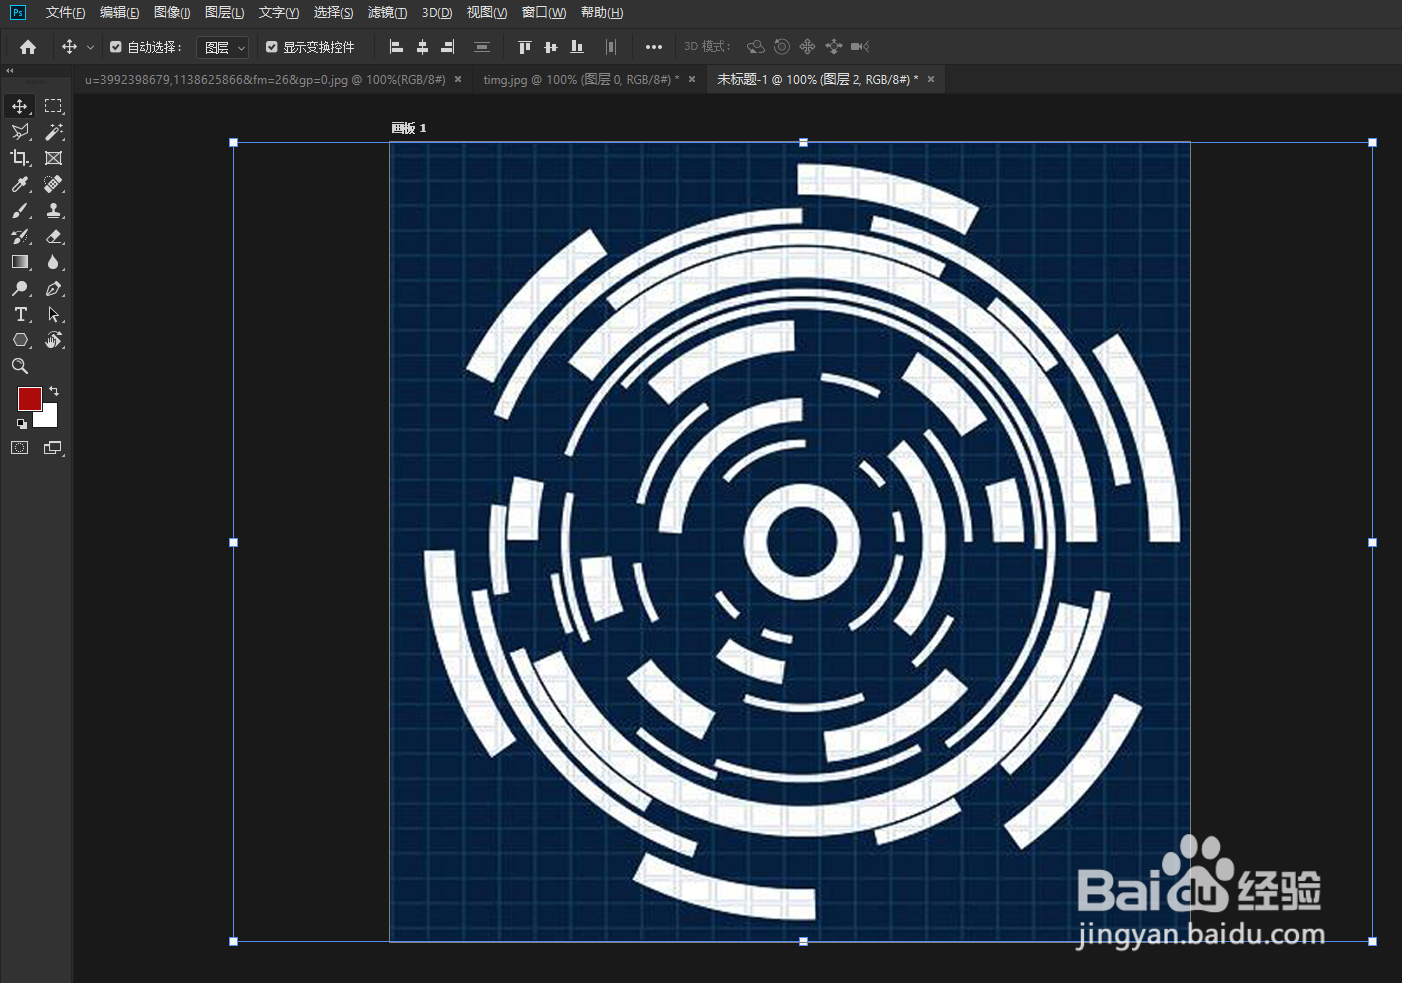Change the screen mode

pos(54,448)
